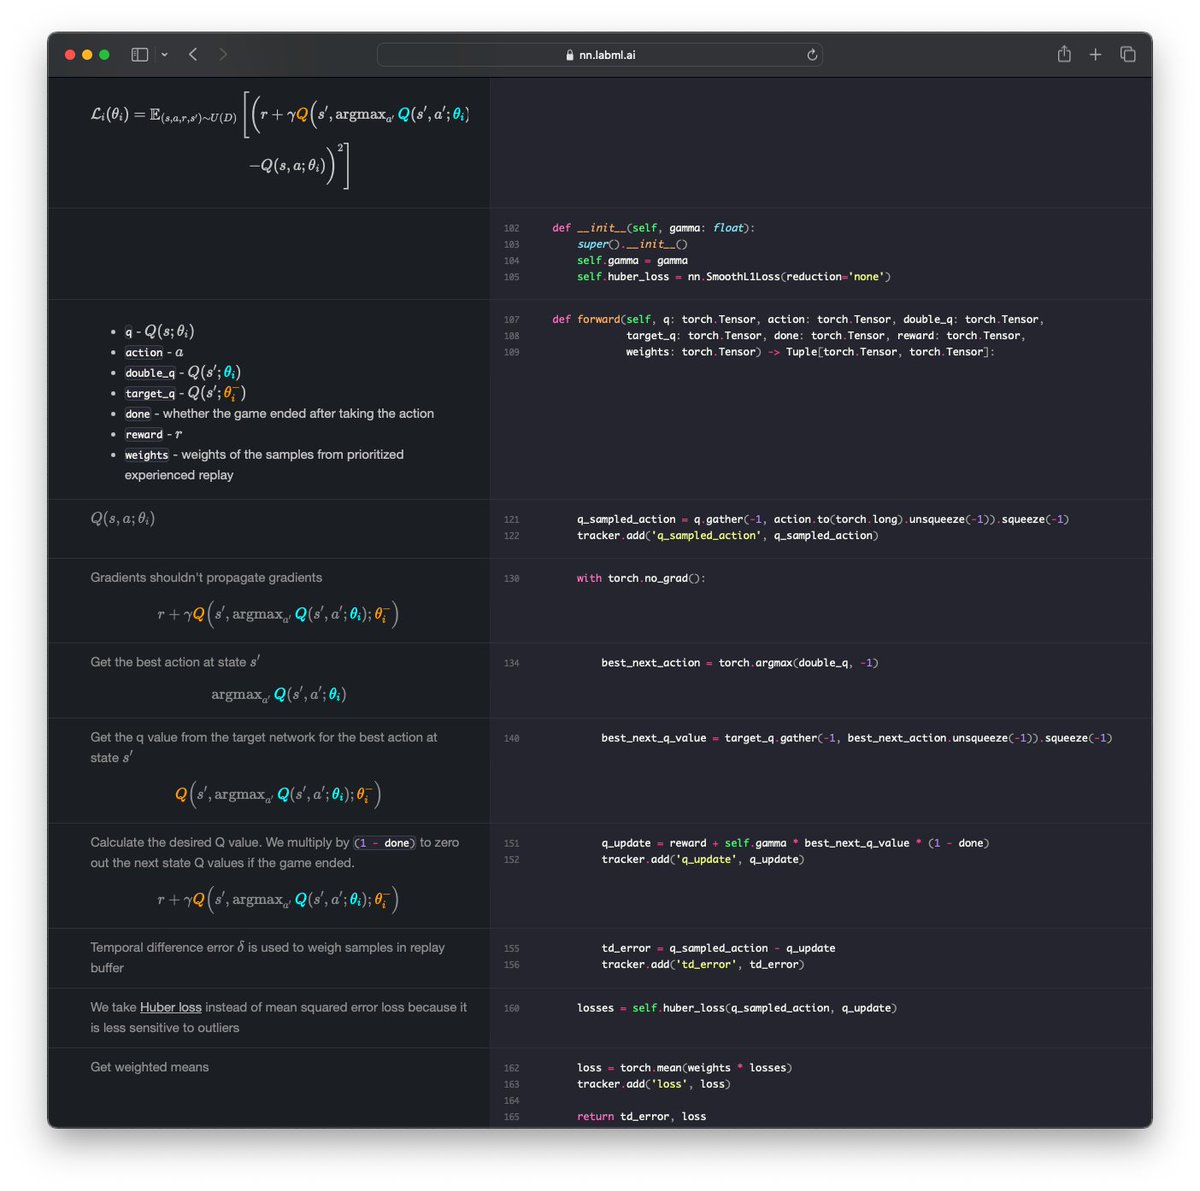Click the 'double_q' parameter bullet
1200x1191 pixels.
pos(150,373)
